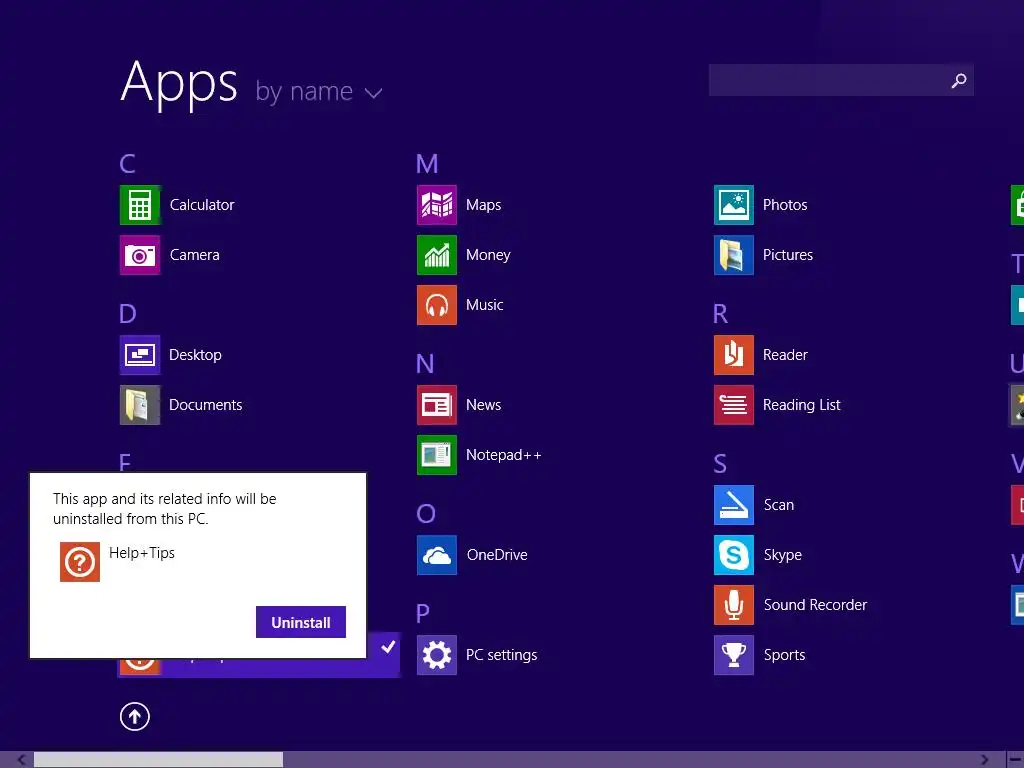
Task: Launch the Reader app icon
Action: pyautogui.click(x=733, y=355)
